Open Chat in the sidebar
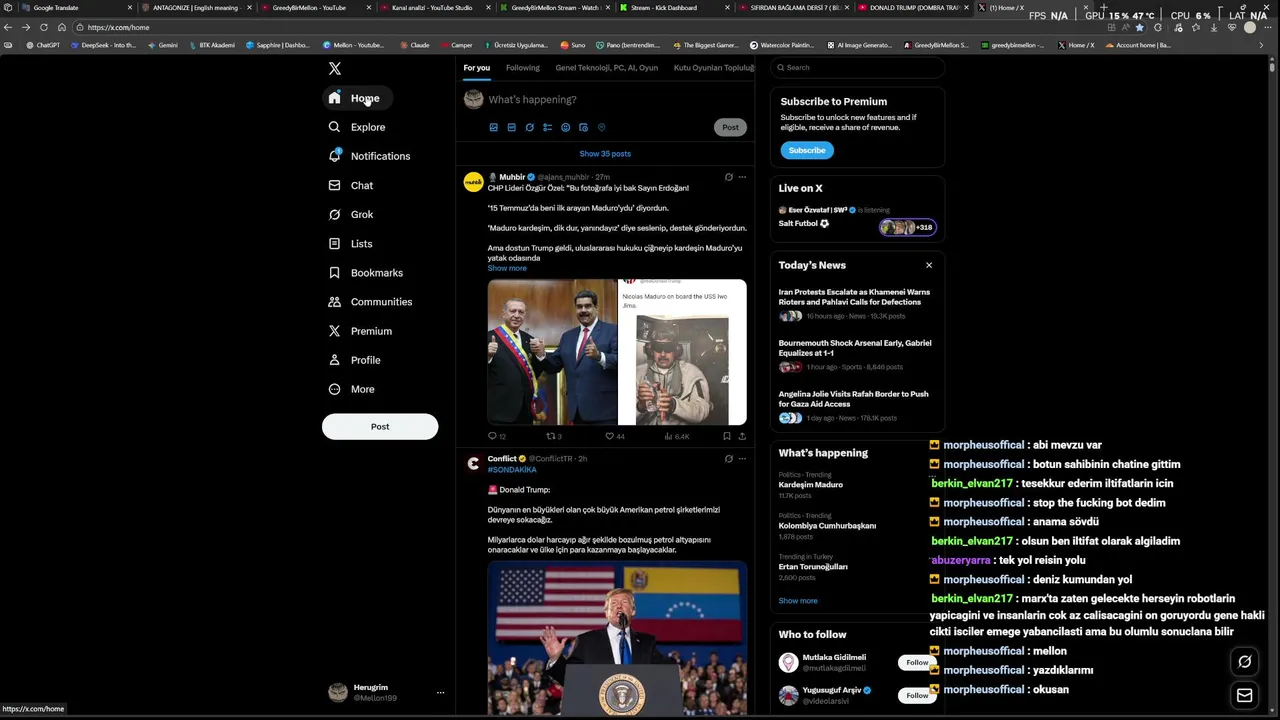Image resolution: width=1280 pixels, height=720 pixels. (351, 185)
